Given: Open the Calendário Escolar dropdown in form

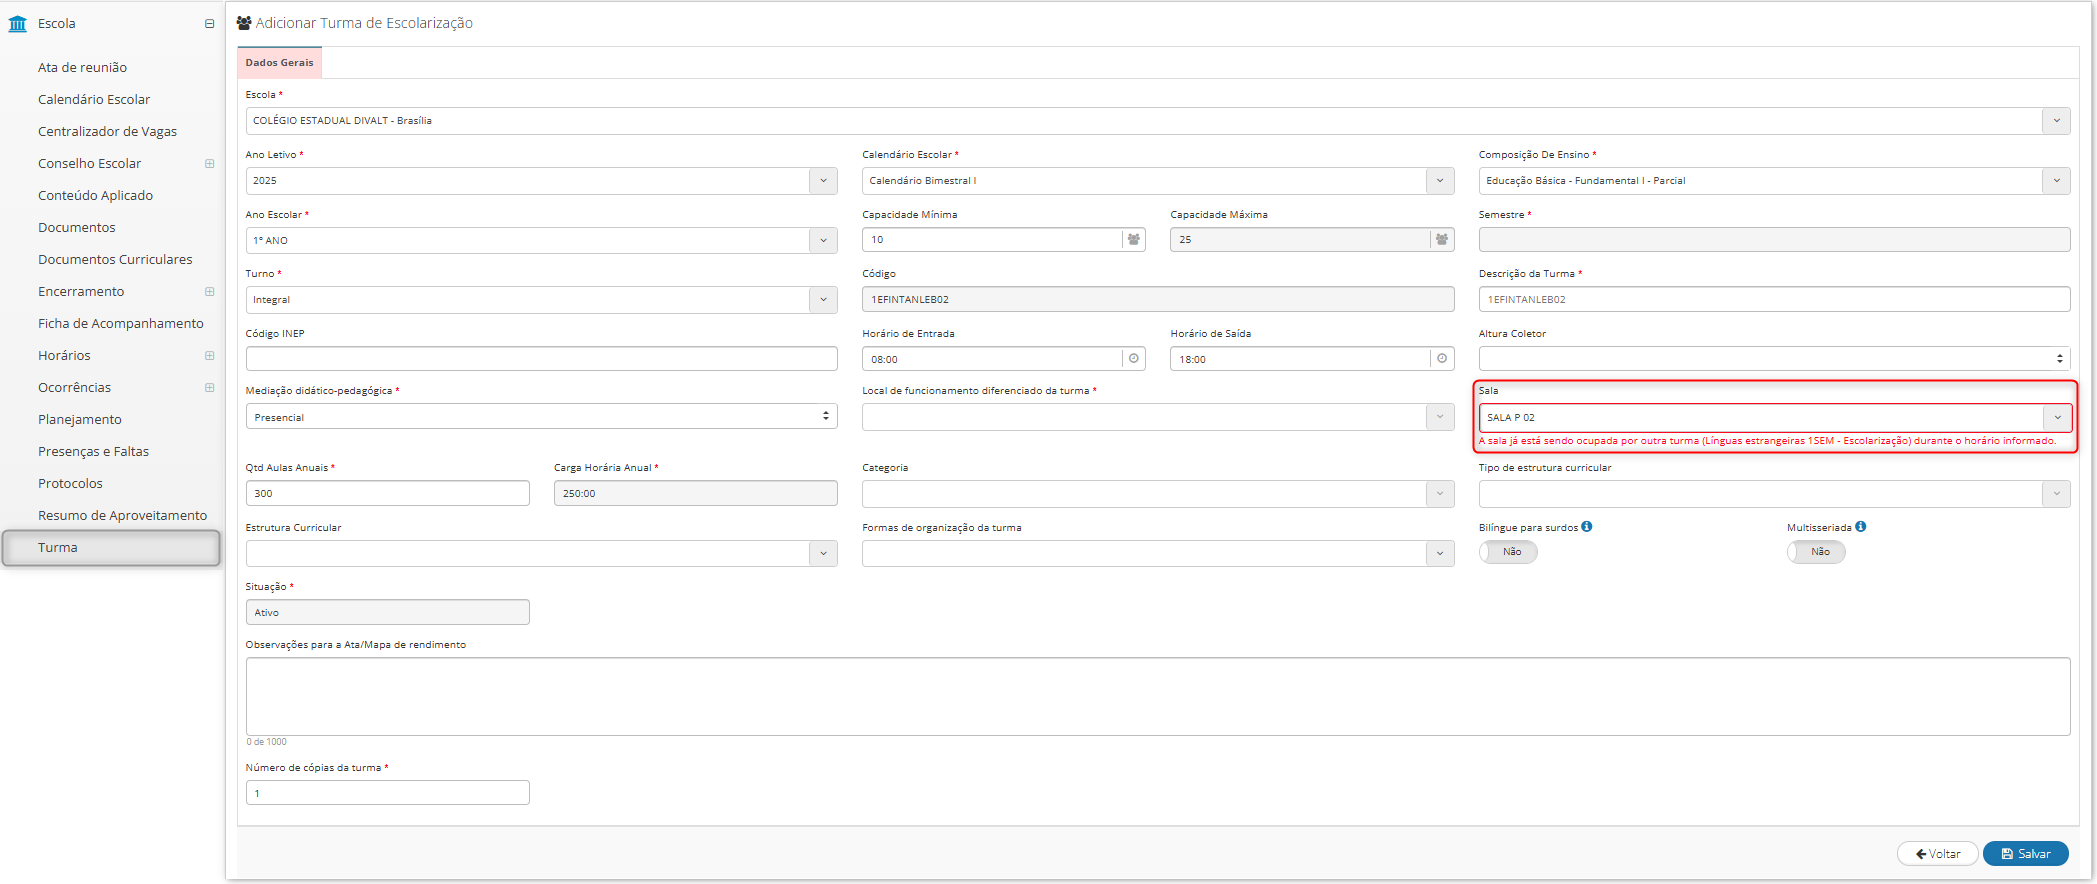Looking at the screenshot, I should click(x=1440, y=181).
